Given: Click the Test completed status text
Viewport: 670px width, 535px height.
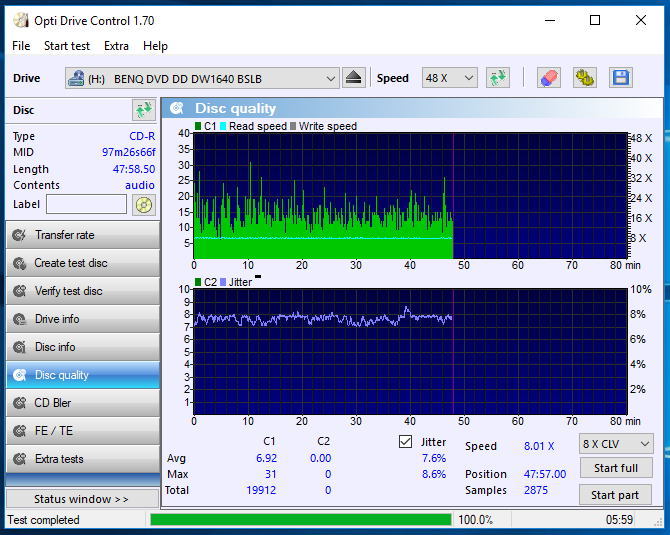Looking at the screenshot, I should 44,520.
